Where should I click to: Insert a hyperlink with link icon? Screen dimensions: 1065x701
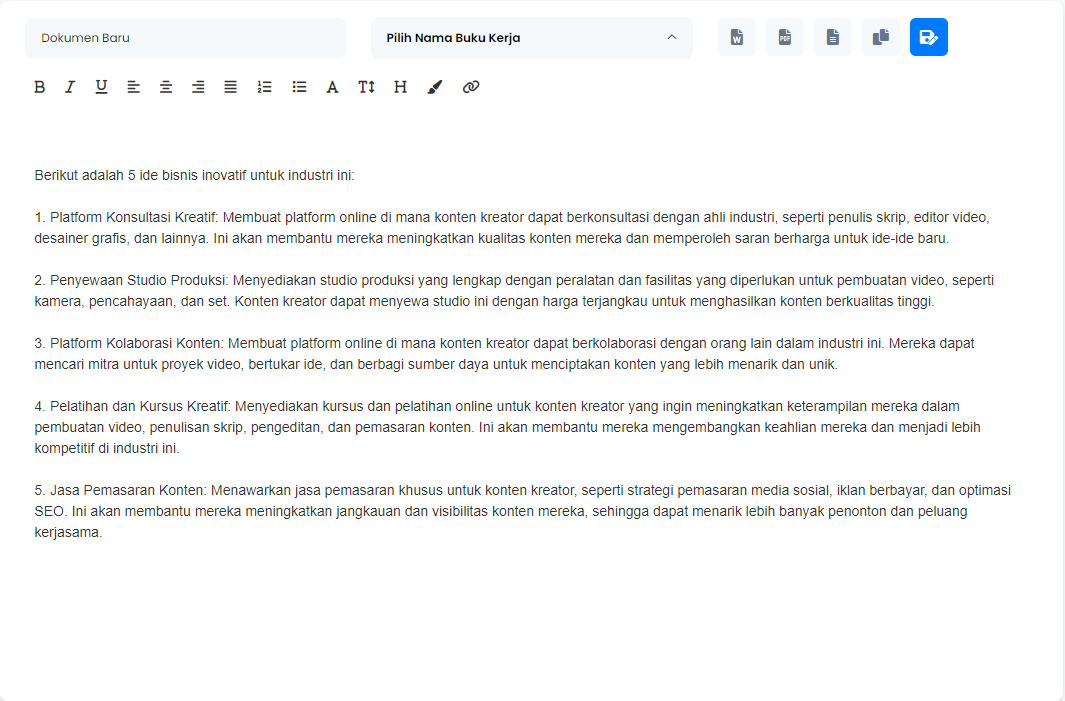pyautogui.click(x=471, y=87)
